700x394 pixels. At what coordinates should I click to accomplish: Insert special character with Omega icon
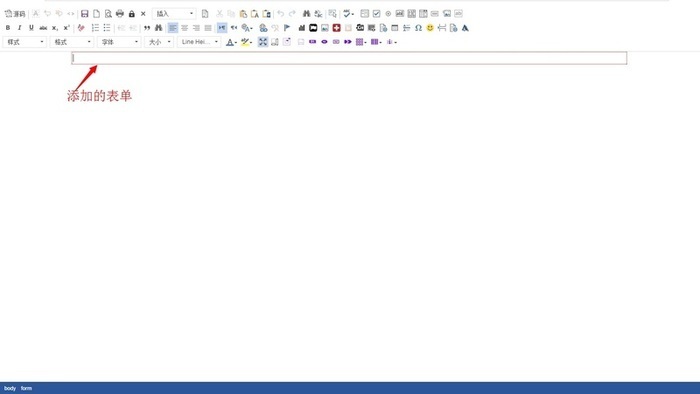tap(418, 28)
